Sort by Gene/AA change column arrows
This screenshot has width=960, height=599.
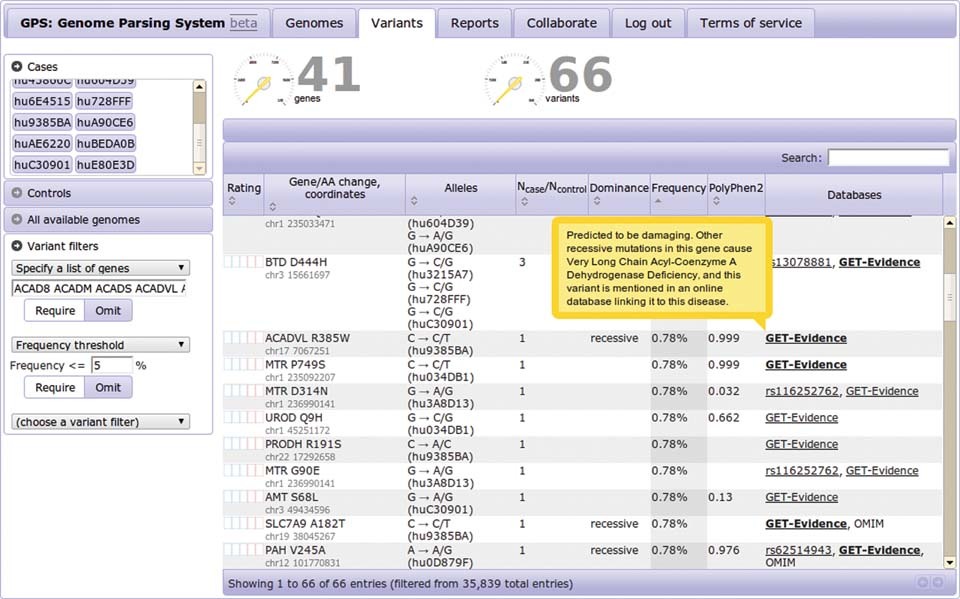[272, 207]
